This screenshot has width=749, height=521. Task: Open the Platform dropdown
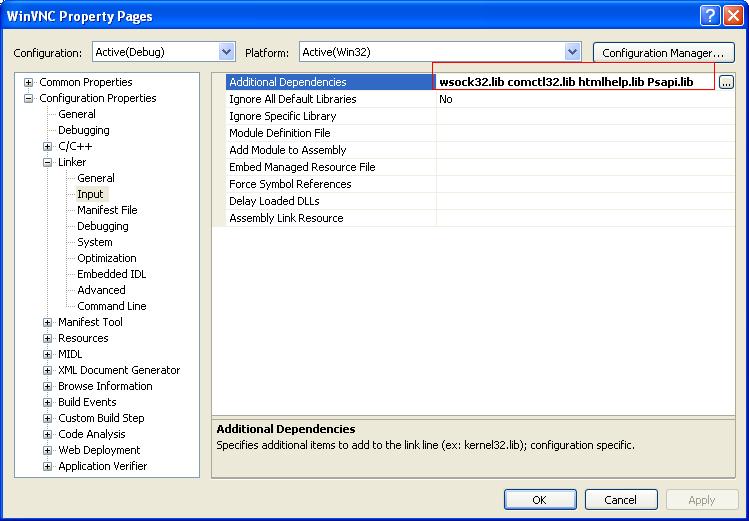click(572, 52)
